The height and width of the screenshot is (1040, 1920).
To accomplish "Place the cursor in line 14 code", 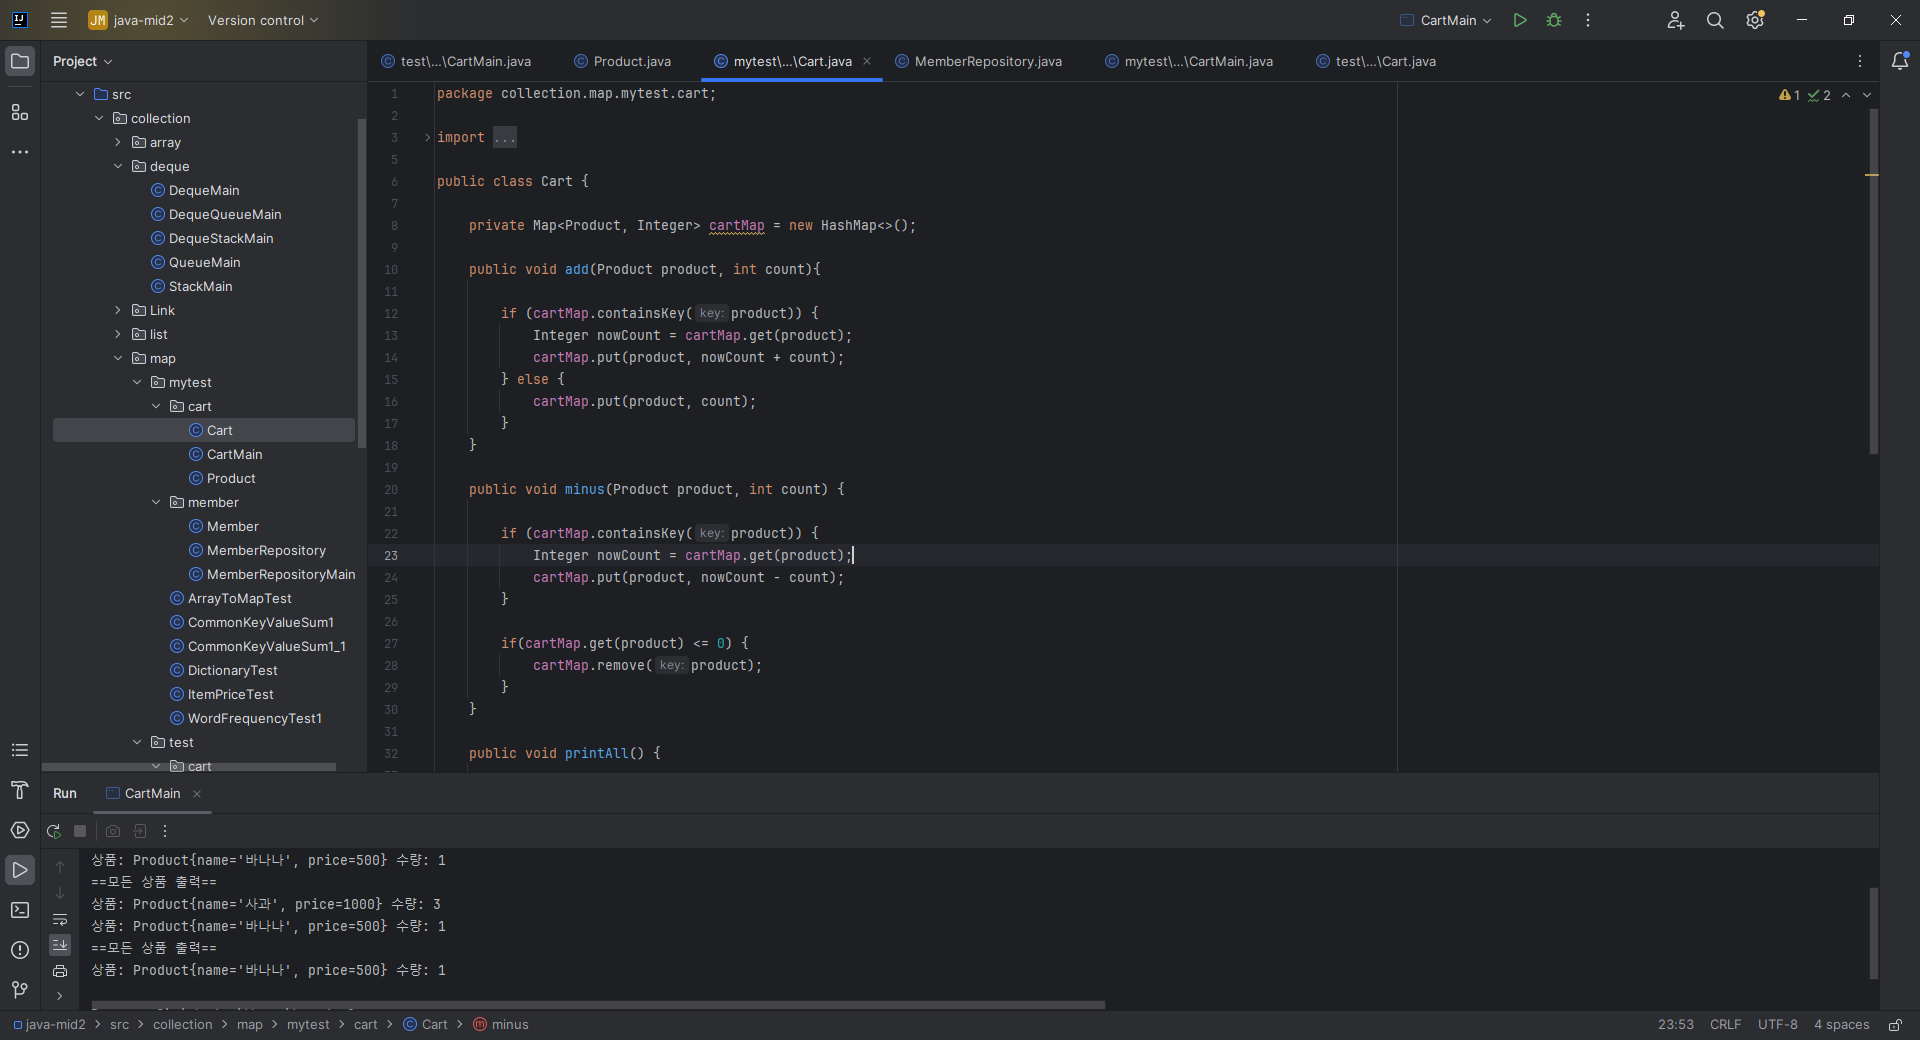I will [x=688, y=357].
